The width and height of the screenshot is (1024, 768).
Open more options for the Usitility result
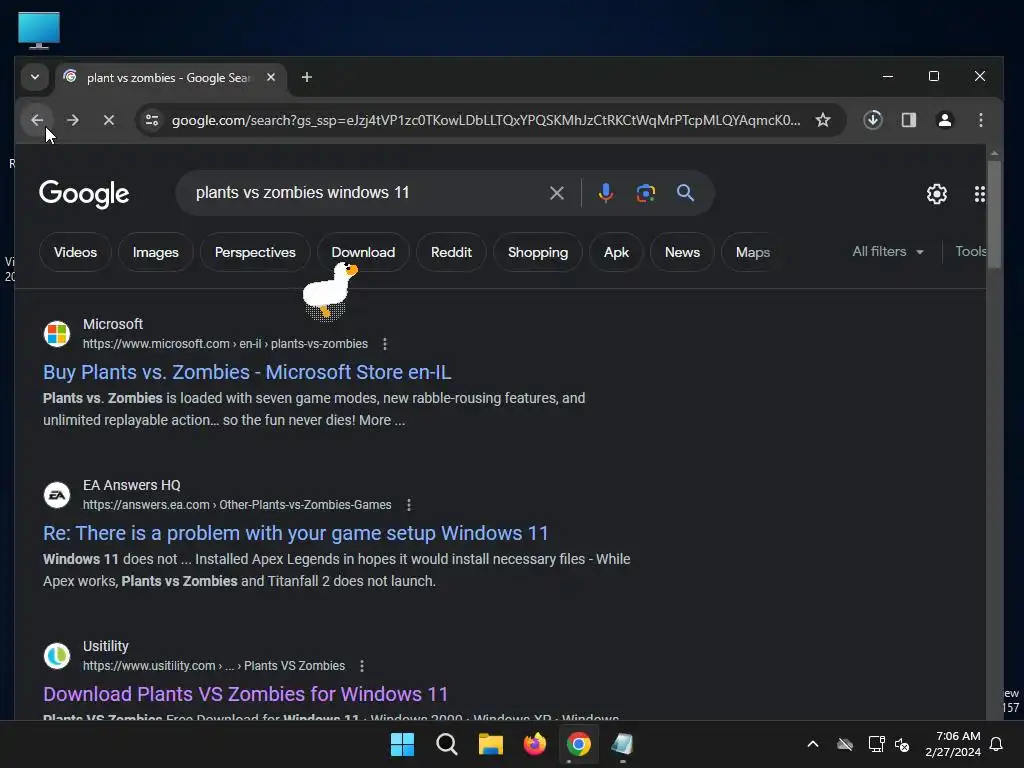[x=362, y=665]
